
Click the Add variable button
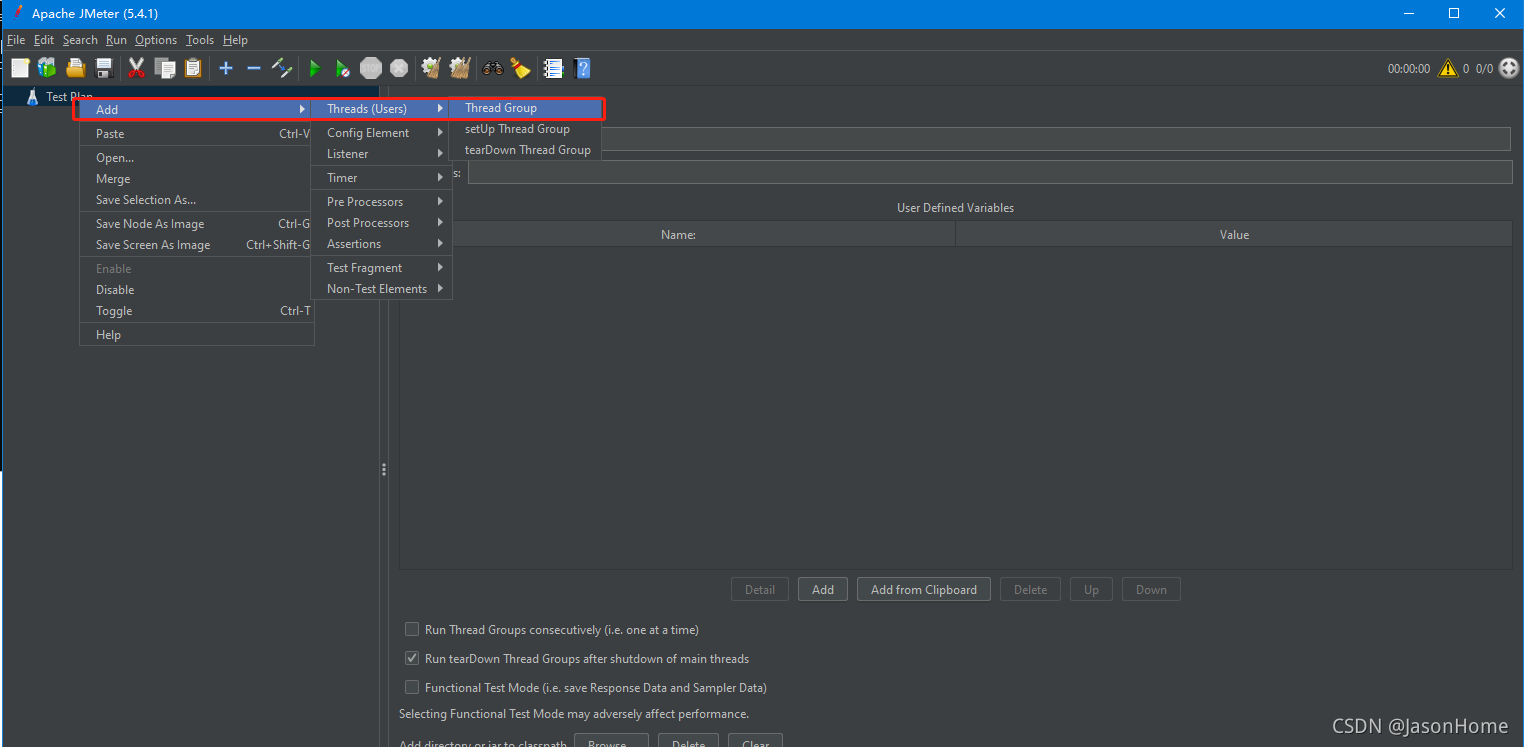823,589
